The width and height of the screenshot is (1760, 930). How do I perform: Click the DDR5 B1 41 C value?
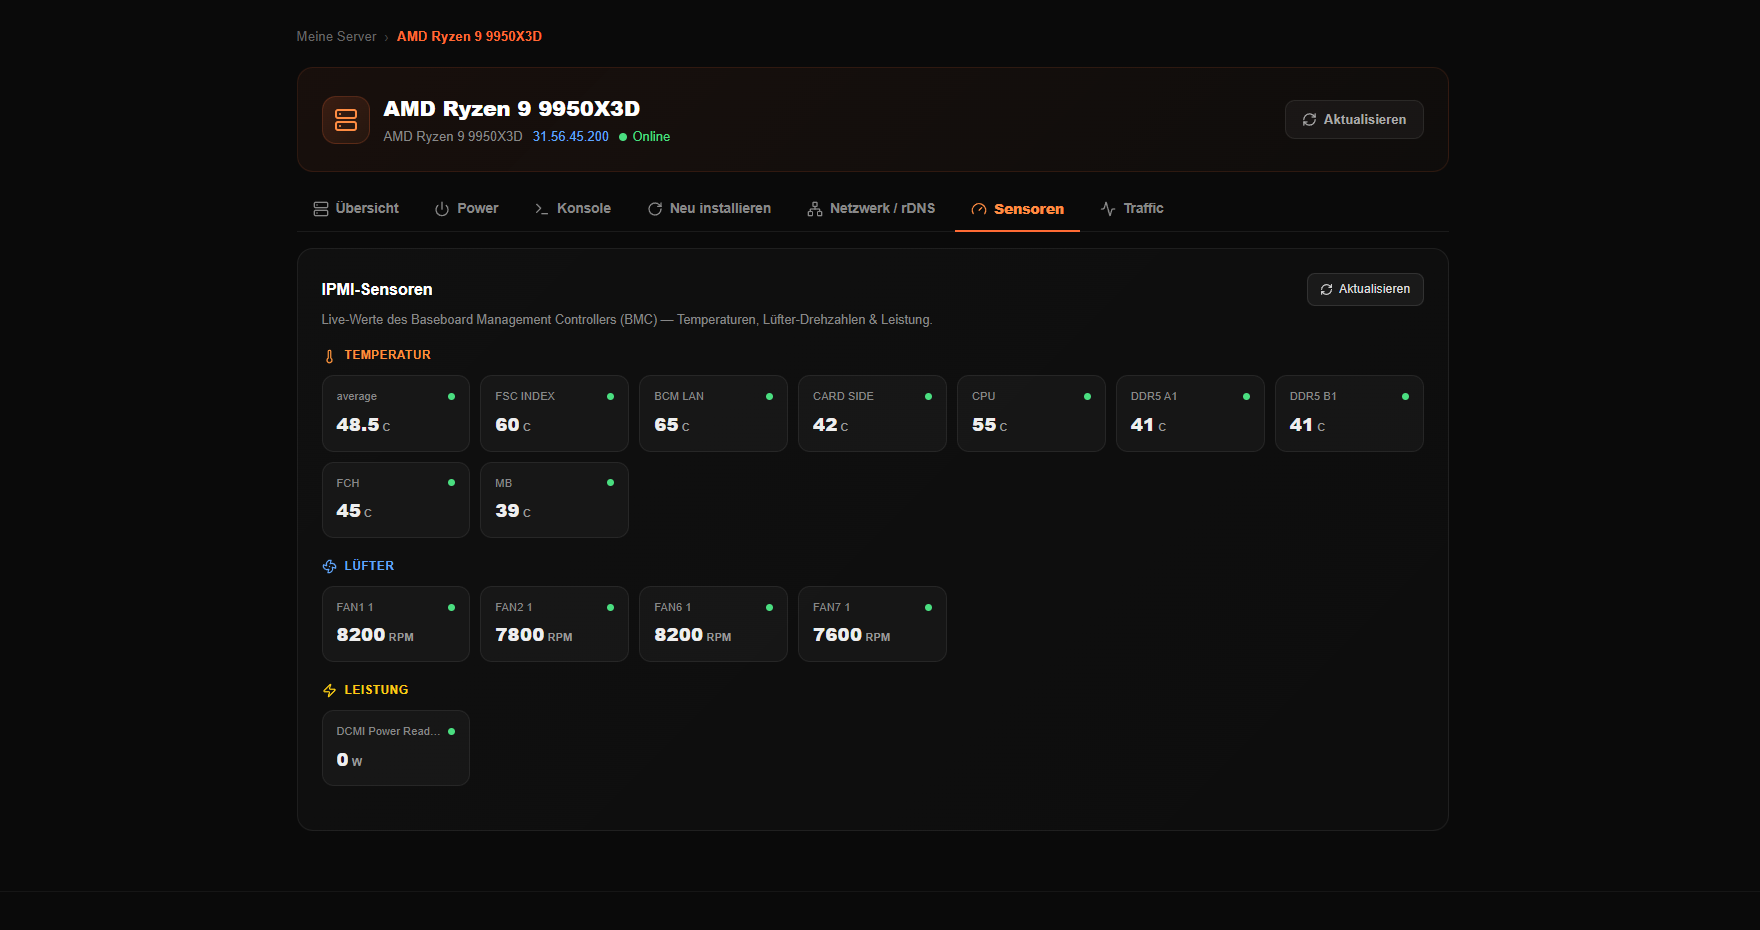coord(1308,425)
